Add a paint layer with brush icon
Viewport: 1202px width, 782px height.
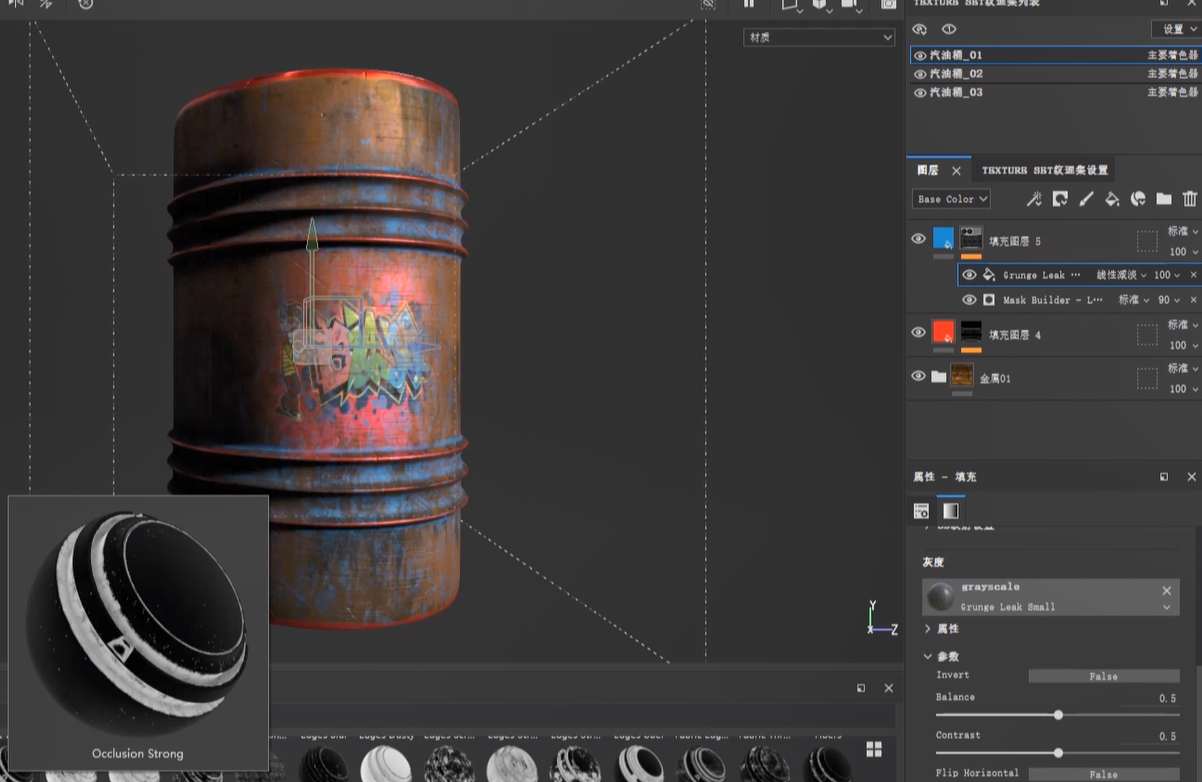tap(1086, 199)
